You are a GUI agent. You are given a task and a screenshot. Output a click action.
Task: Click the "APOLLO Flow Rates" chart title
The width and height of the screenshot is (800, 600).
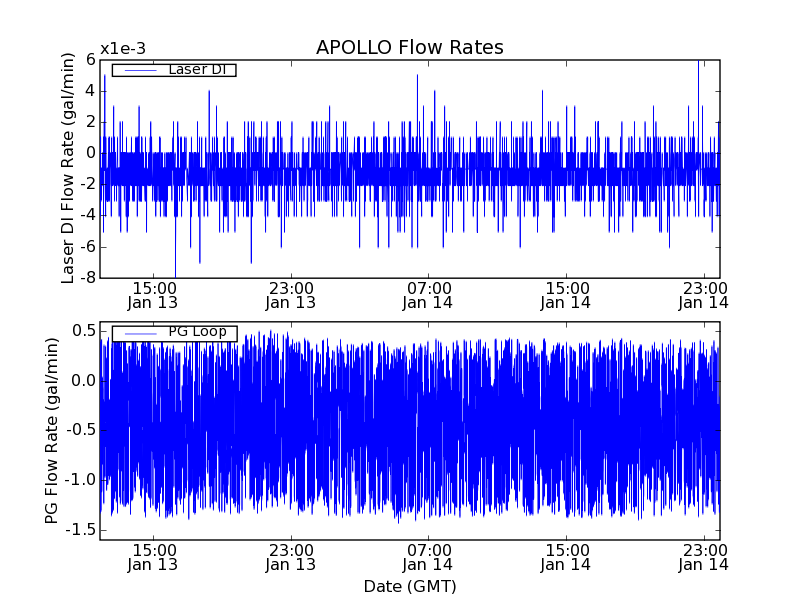409,48
